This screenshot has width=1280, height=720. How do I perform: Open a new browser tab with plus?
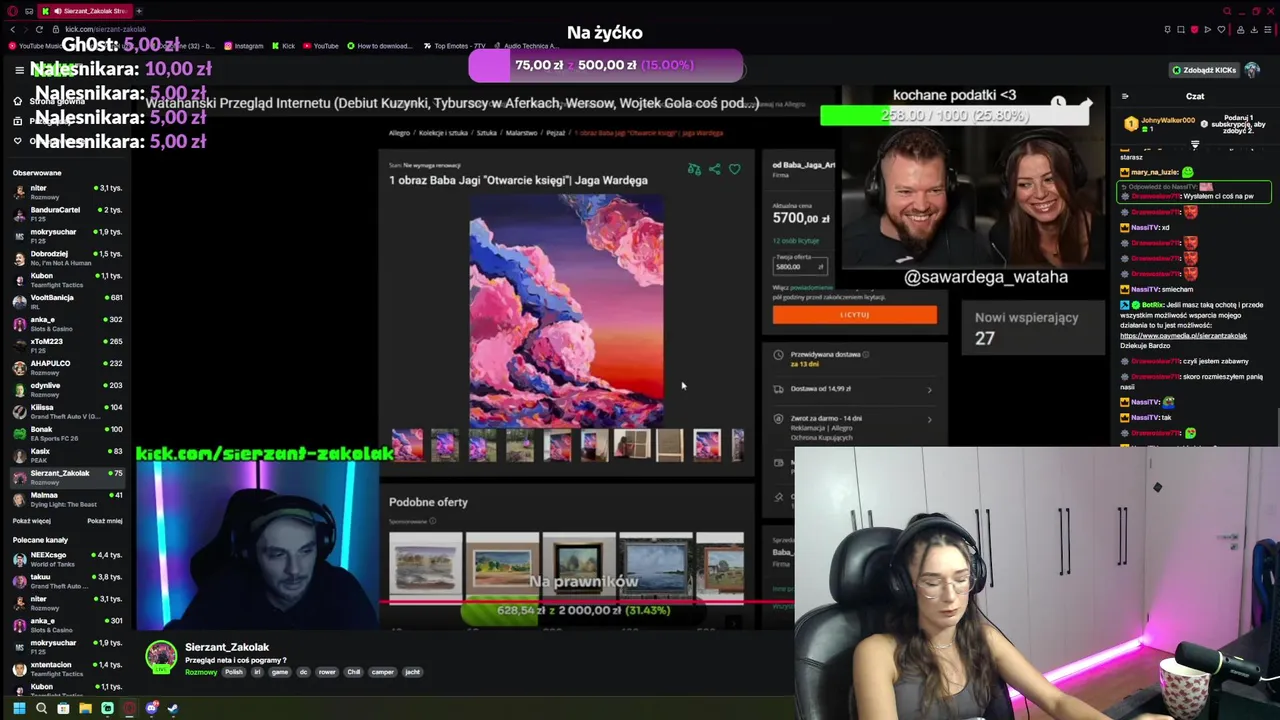point(139,11)
